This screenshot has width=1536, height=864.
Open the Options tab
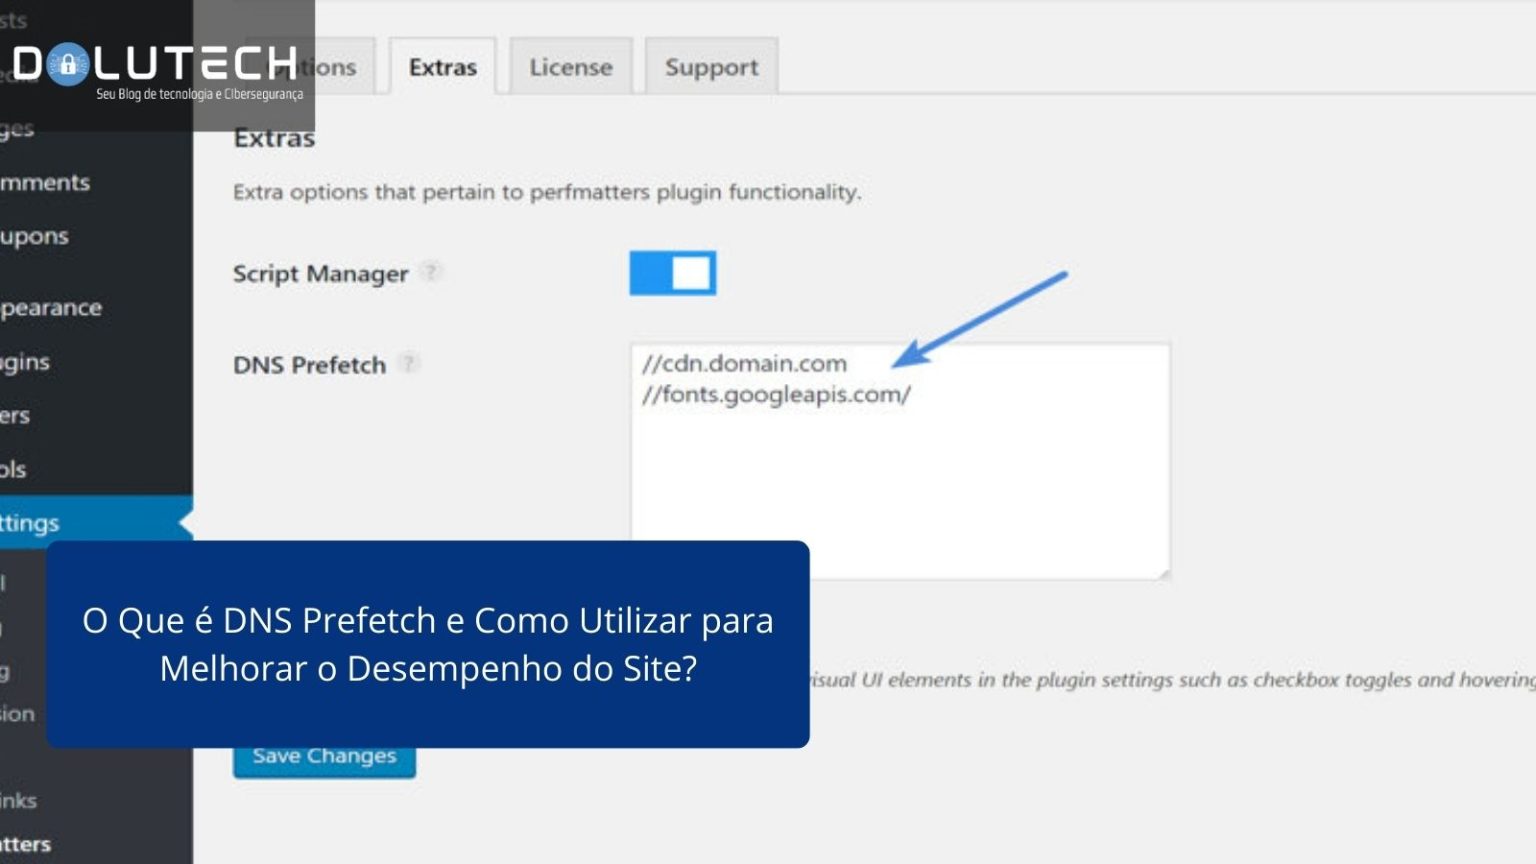[325, 66]
